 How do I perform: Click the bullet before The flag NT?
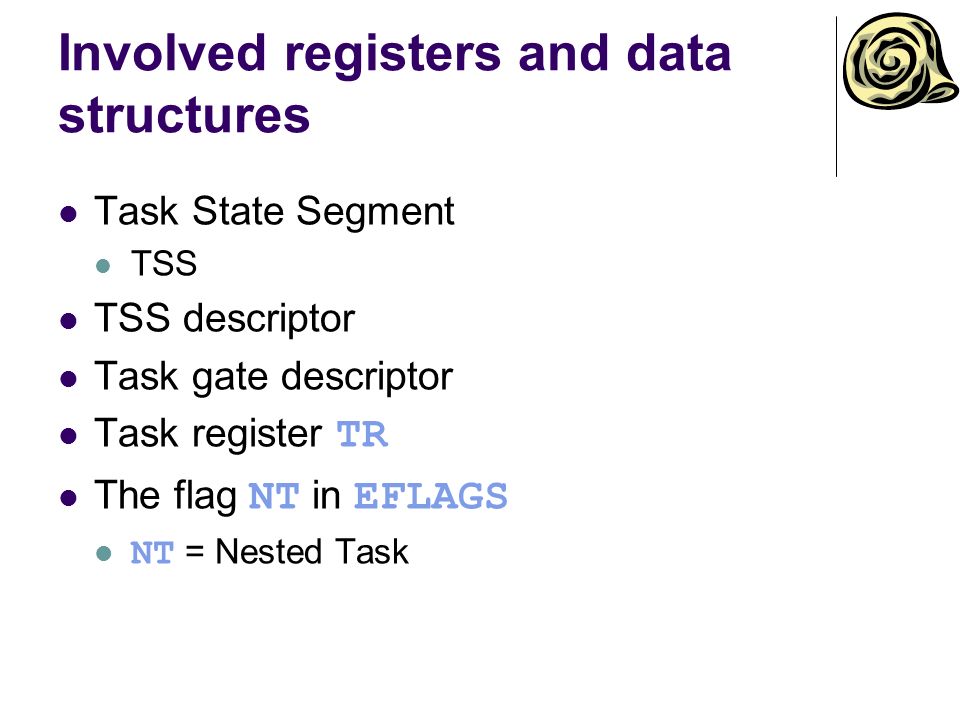pyautogui.click(x=69, y=497)
